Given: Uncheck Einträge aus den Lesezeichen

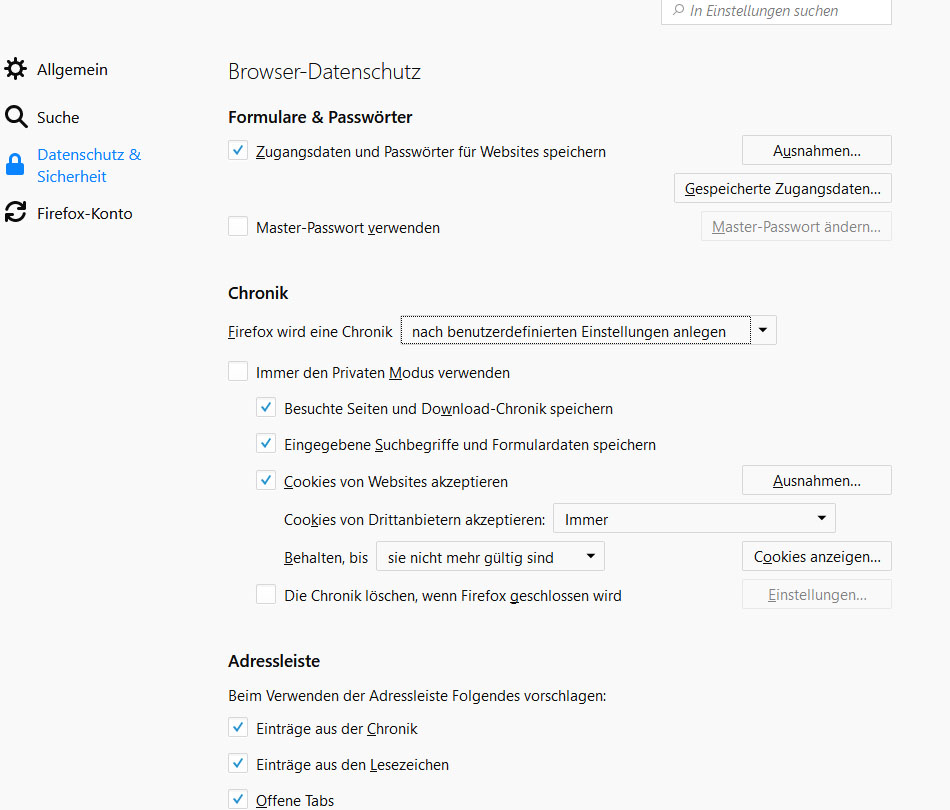Looking at the screenshot, I should point(238,764).
